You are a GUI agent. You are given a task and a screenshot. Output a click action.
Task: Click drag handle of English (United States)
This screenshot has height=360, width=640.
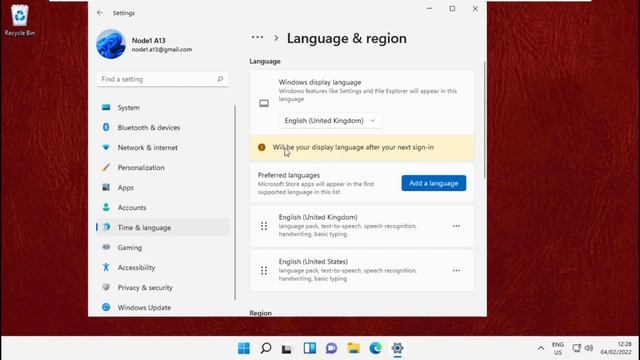264,270
